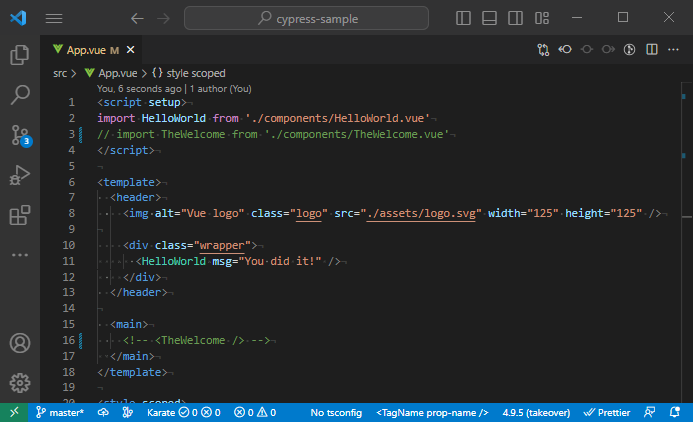Open the Customize Layout menu
The width and height of the screenshot is (693, 422).
(542, 18)
